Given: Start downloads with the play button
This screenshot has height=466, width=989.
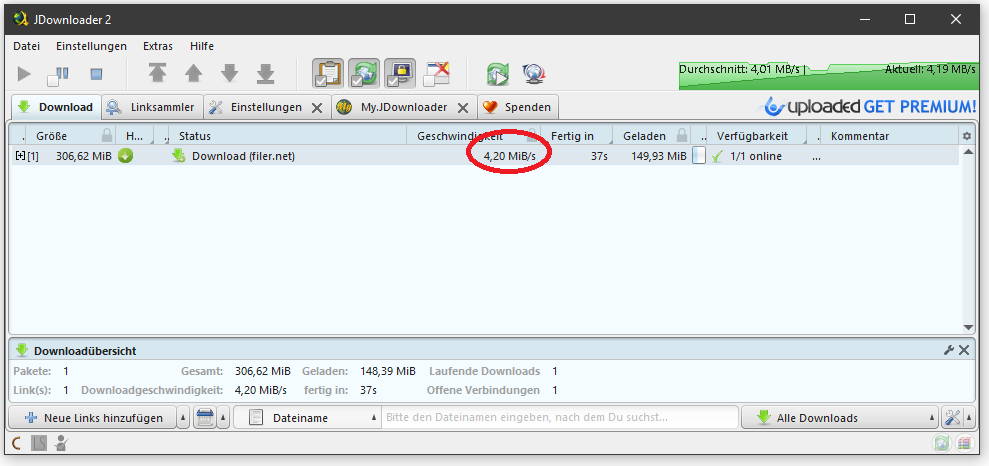Looking at the screenshot, I should point(24,74).
